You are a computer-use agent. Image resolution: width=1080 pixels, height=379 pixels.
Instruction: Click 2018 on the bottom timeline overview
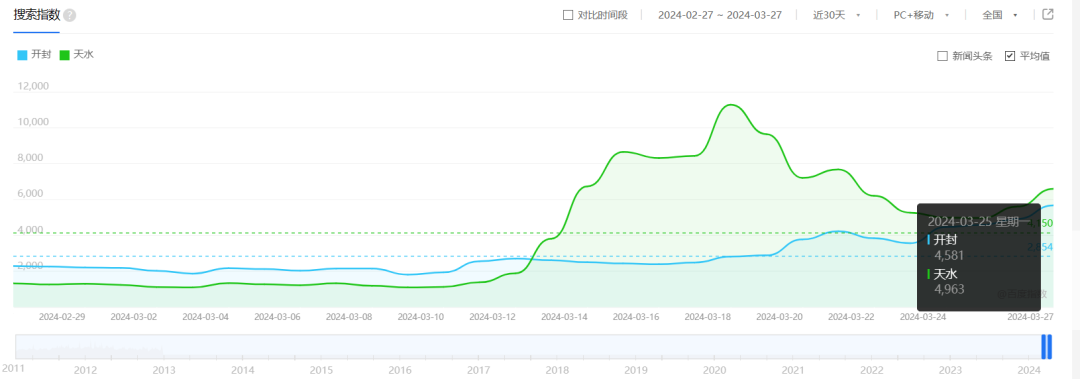click(557, 369)
